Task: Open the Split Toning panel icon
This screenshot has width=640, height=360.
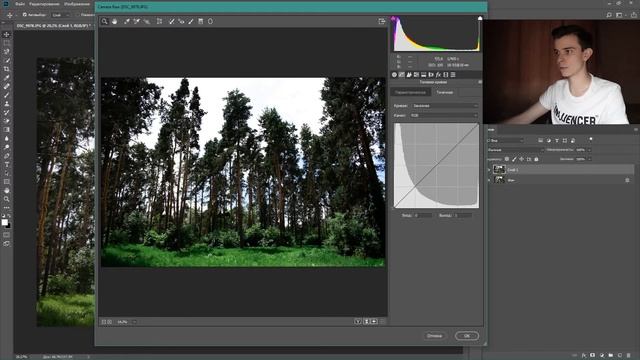Action: (424, 75)
